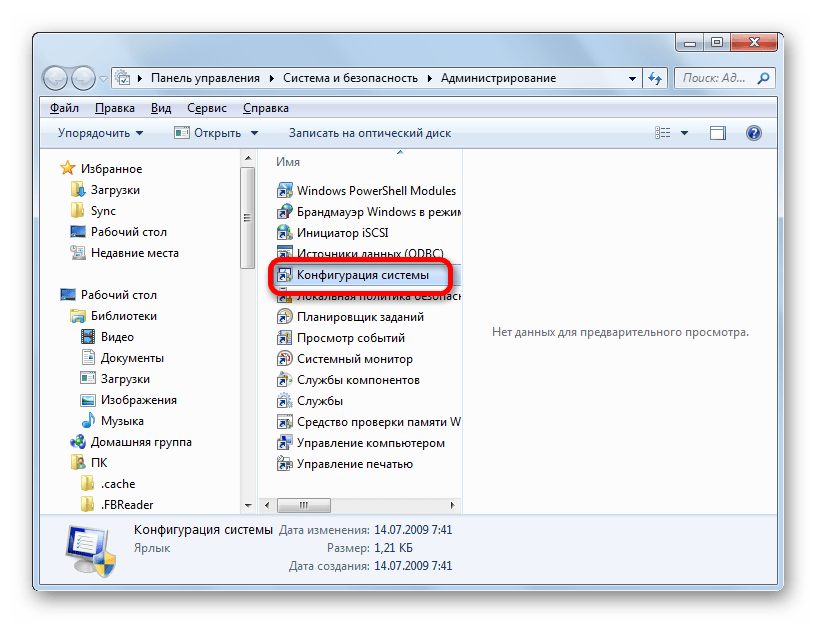The width and height of the screenshot is (817, 624).
Task: Expand the view options dropdown arrow
Action: (684, 133)
